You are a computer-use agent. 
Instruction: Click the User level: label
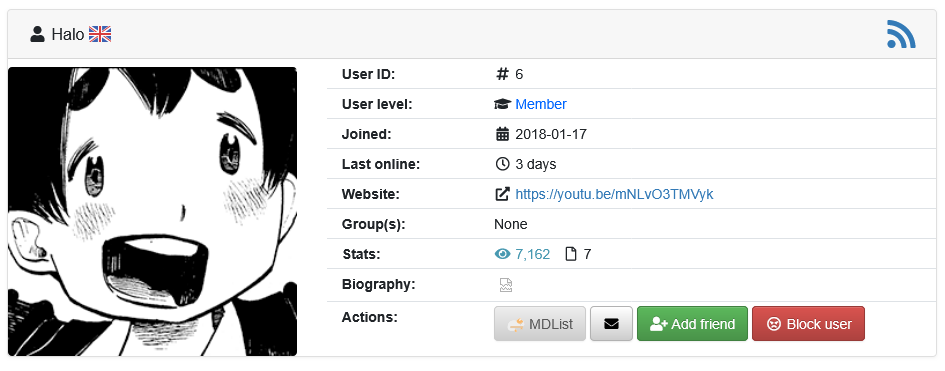click(x=377, y=104)
